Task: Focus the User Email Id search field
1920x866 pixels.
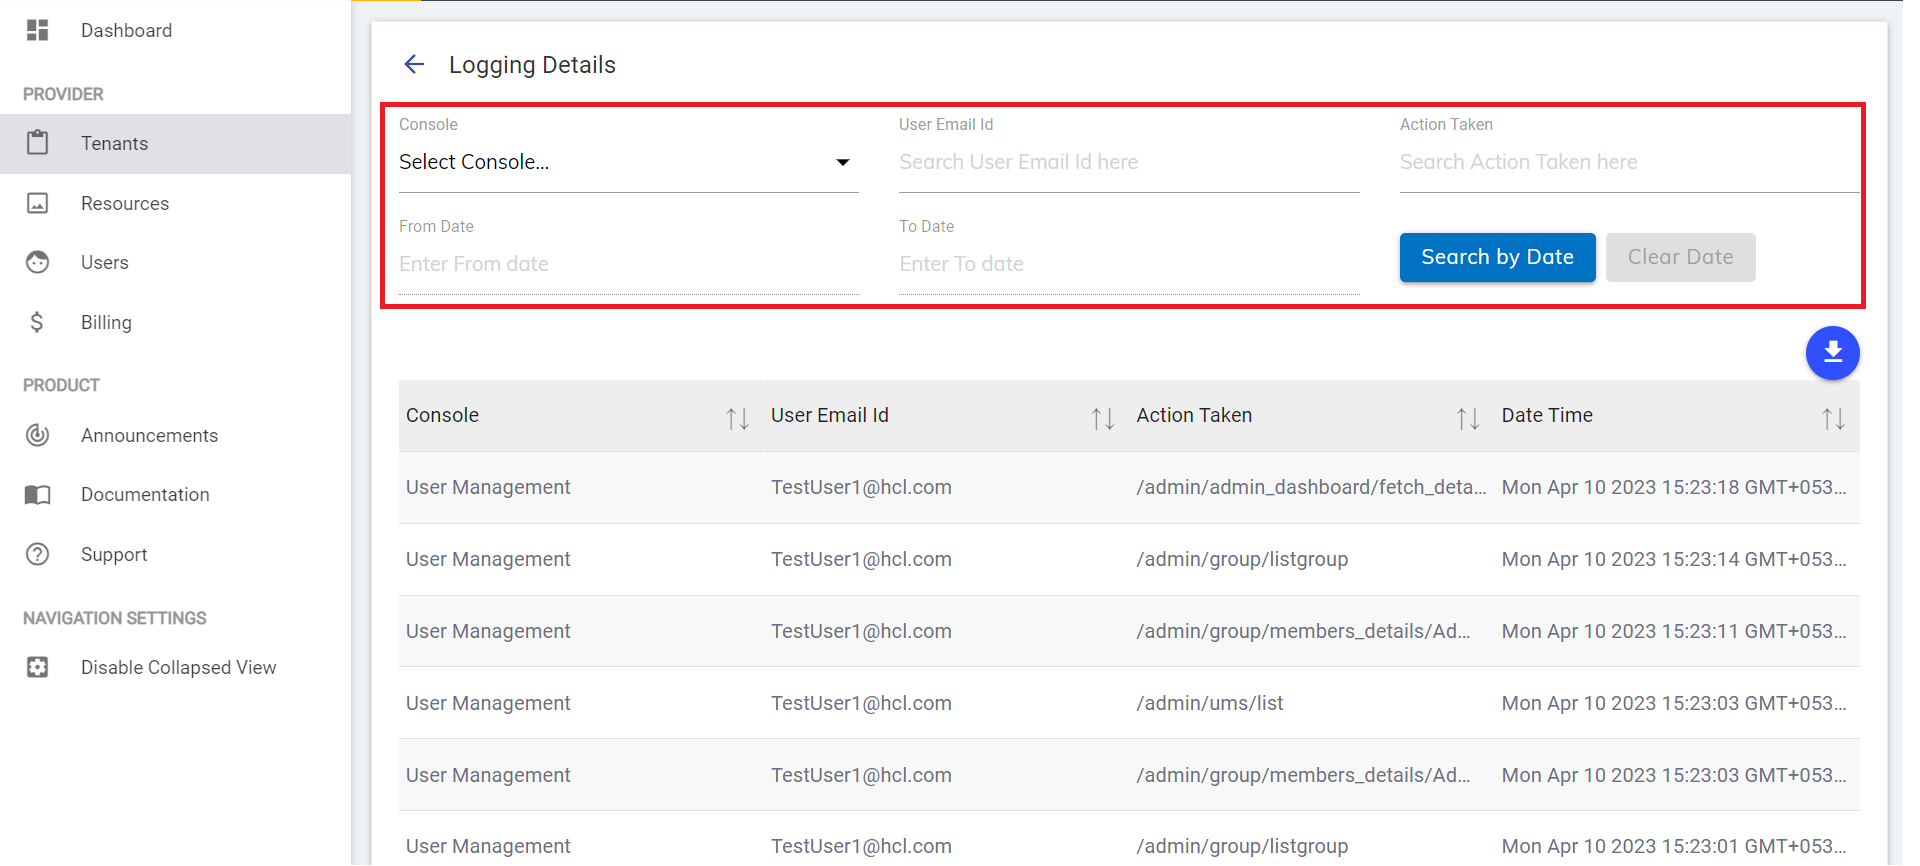Action: 1129,162
